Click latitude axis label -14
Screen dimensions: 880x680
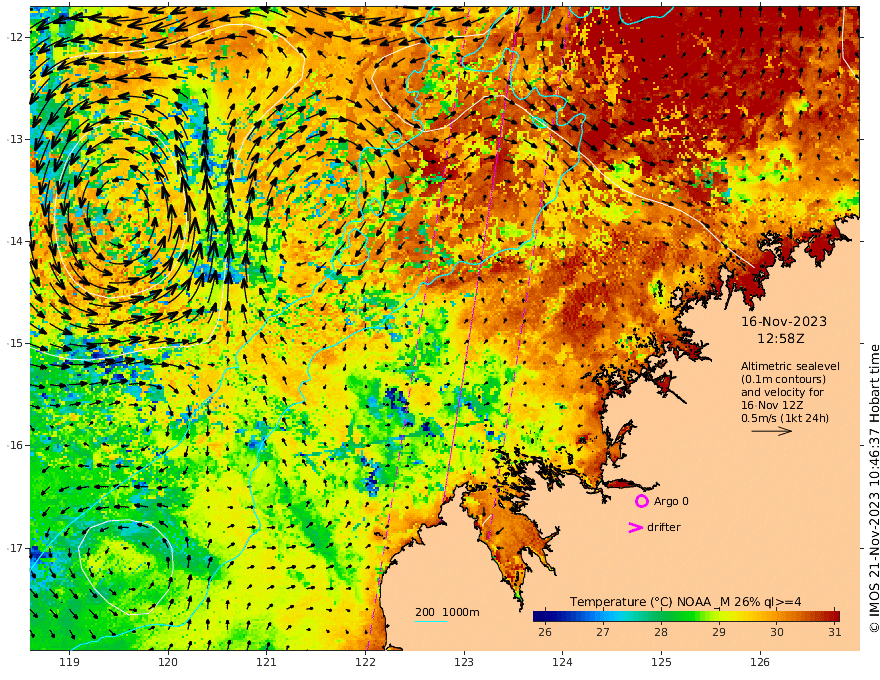[x=14, y=241]
